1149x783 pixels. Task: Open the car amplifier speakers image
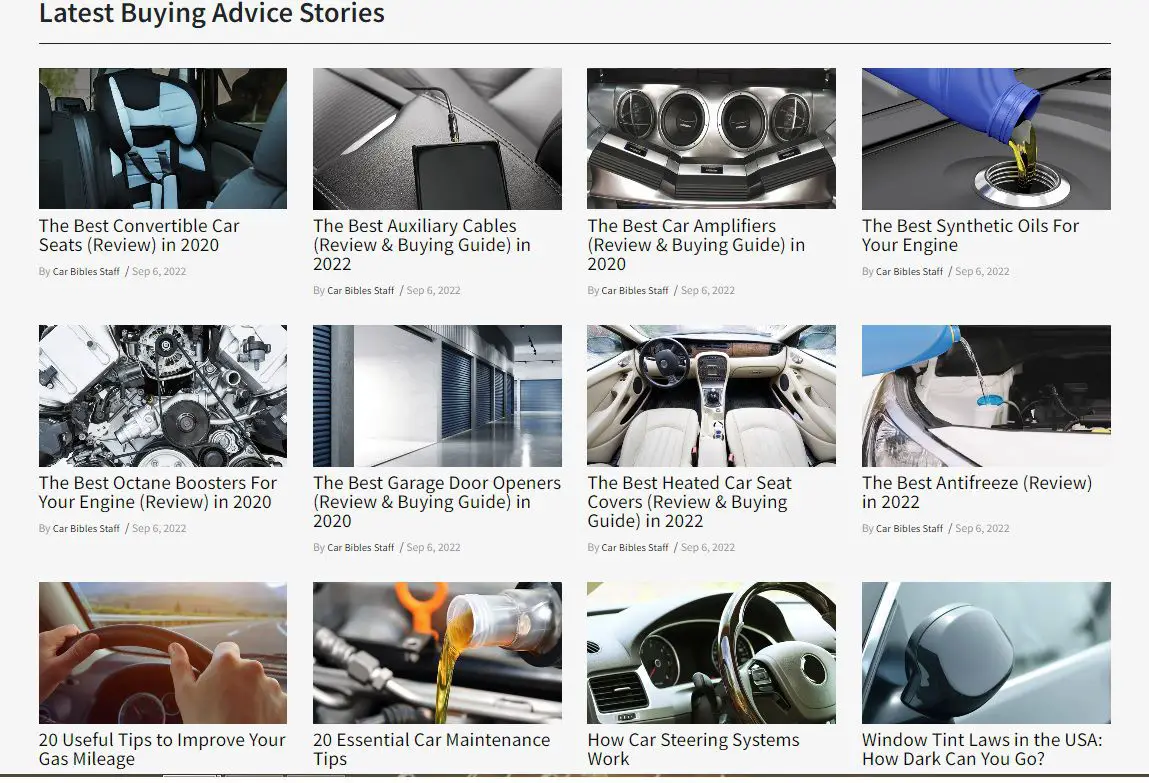[x=712, y=138]
